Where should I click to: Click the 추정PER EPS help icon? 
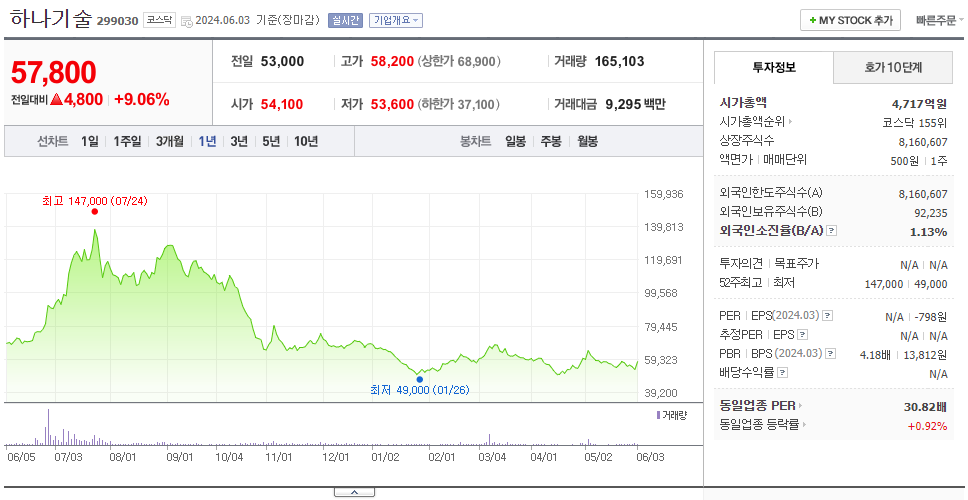pyautogui.click(x=802, y=335)
